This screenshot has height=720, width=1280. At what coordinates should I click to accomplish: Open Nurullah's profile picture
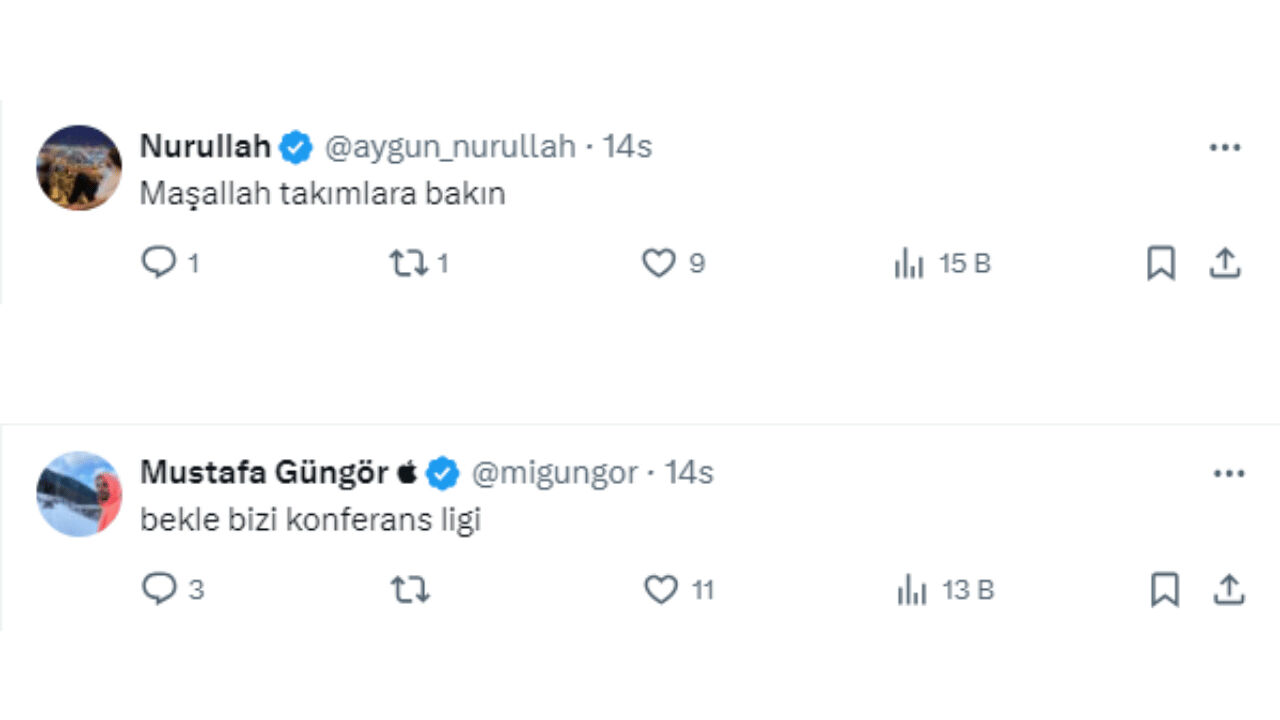[79, 168]
